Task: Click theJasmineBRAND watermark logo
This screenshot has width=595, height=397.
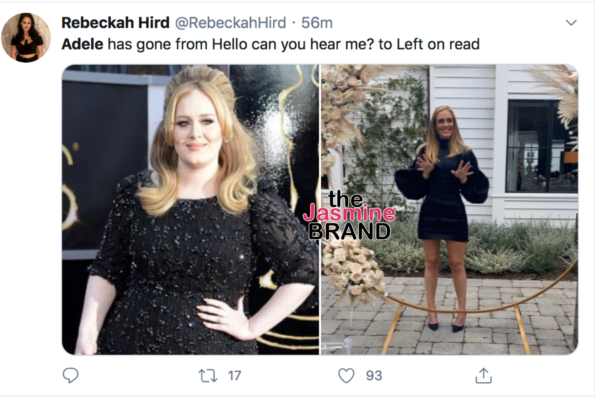Action: (349, 216)
